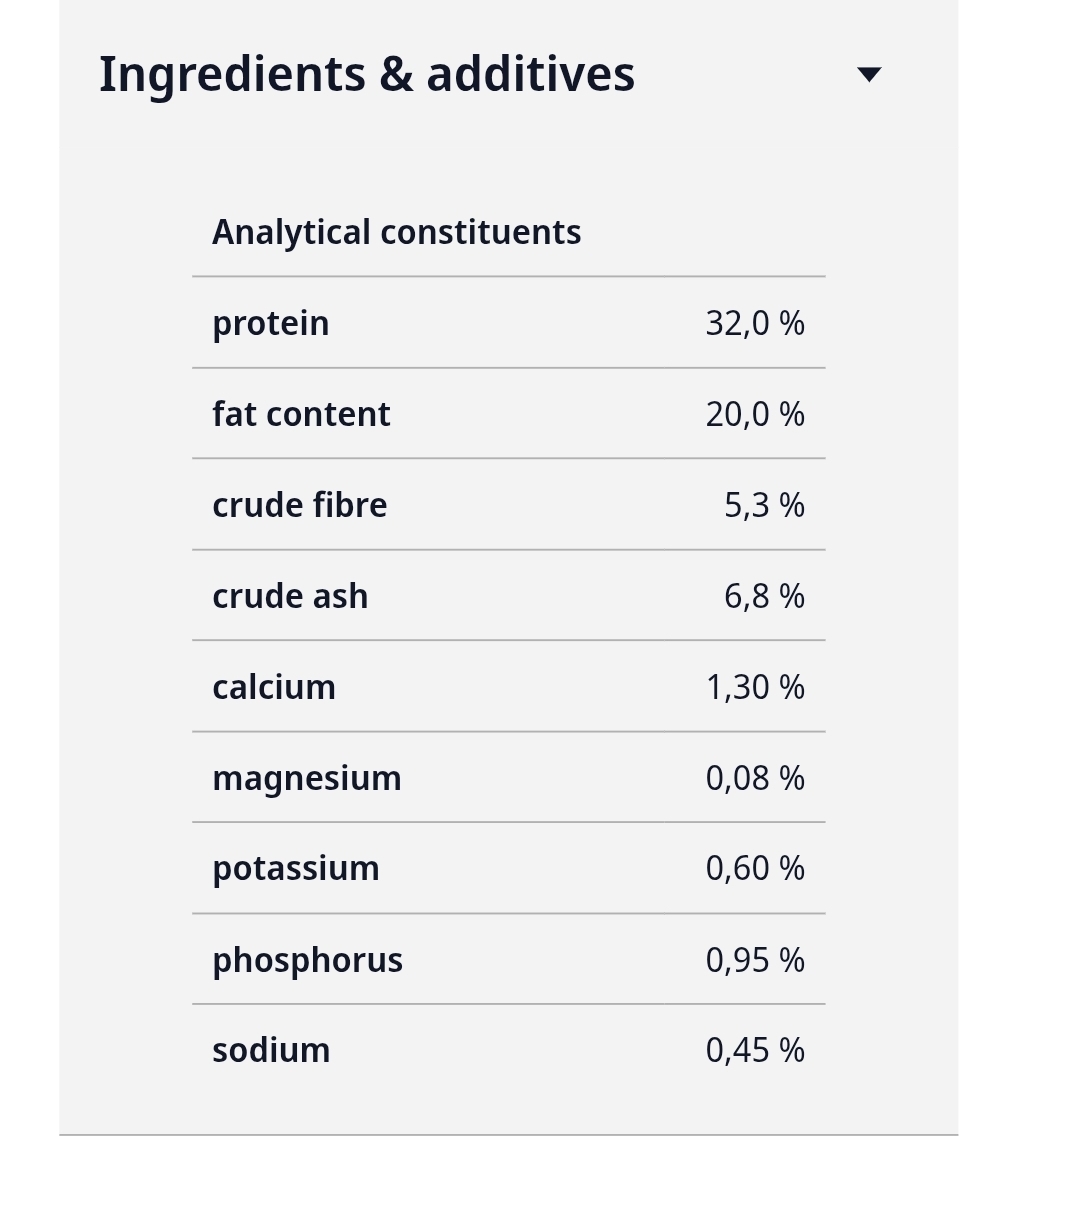Select the potassium row label
Image resolution: width=1079 pixels, height=1209 pixels.
point(296,868)
